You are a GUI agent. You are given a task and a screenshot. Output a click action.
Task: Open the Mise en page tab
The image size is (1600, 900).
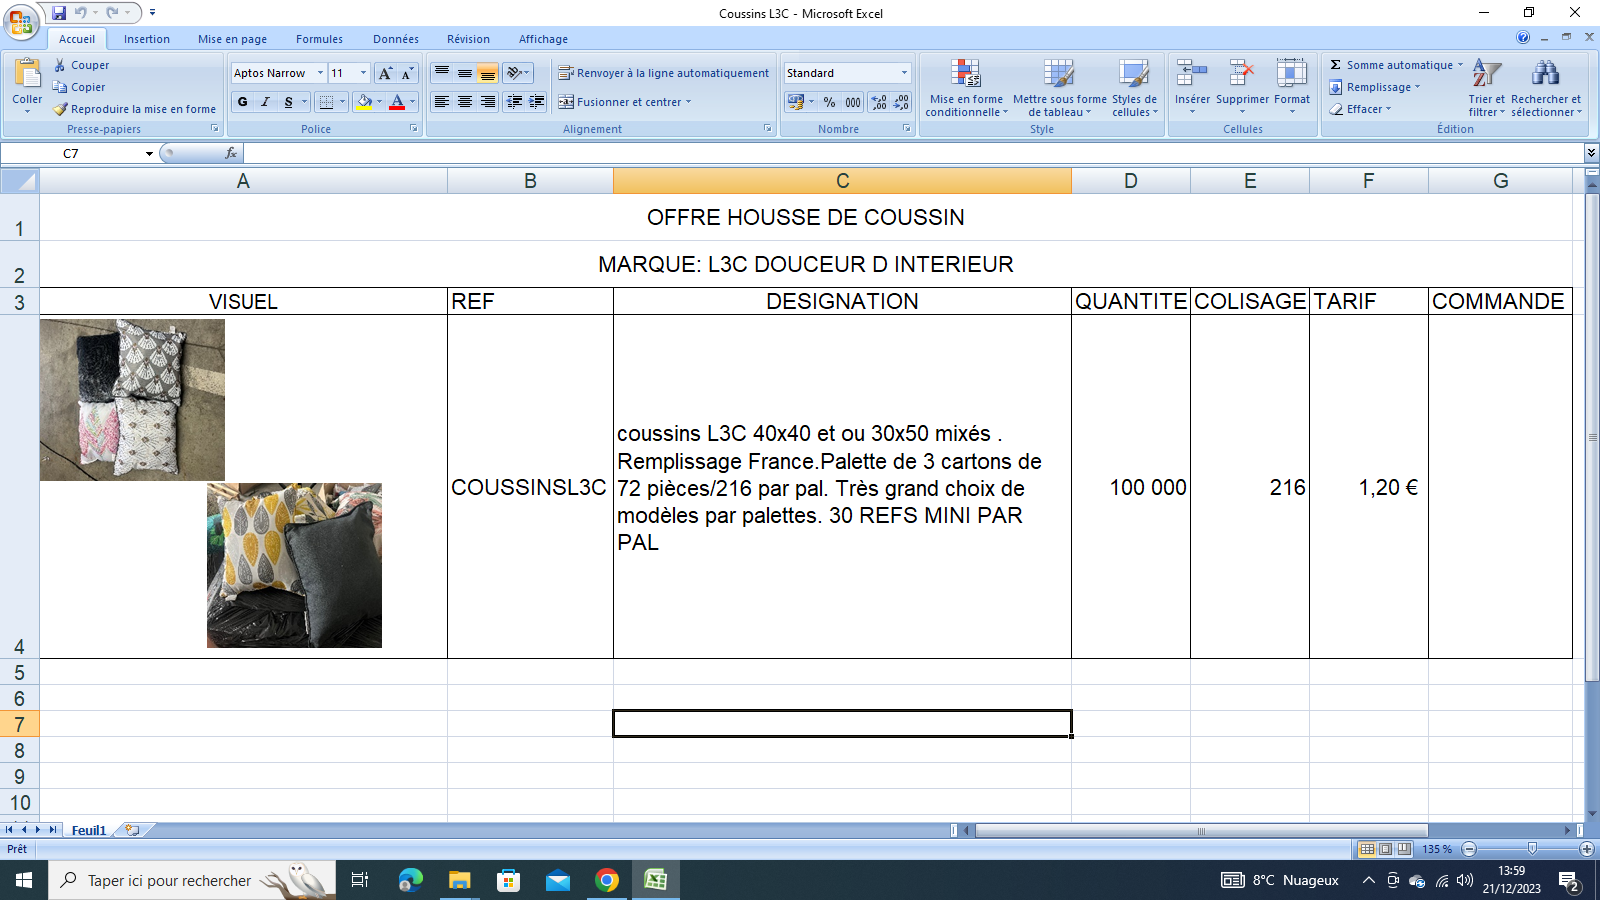232,39
